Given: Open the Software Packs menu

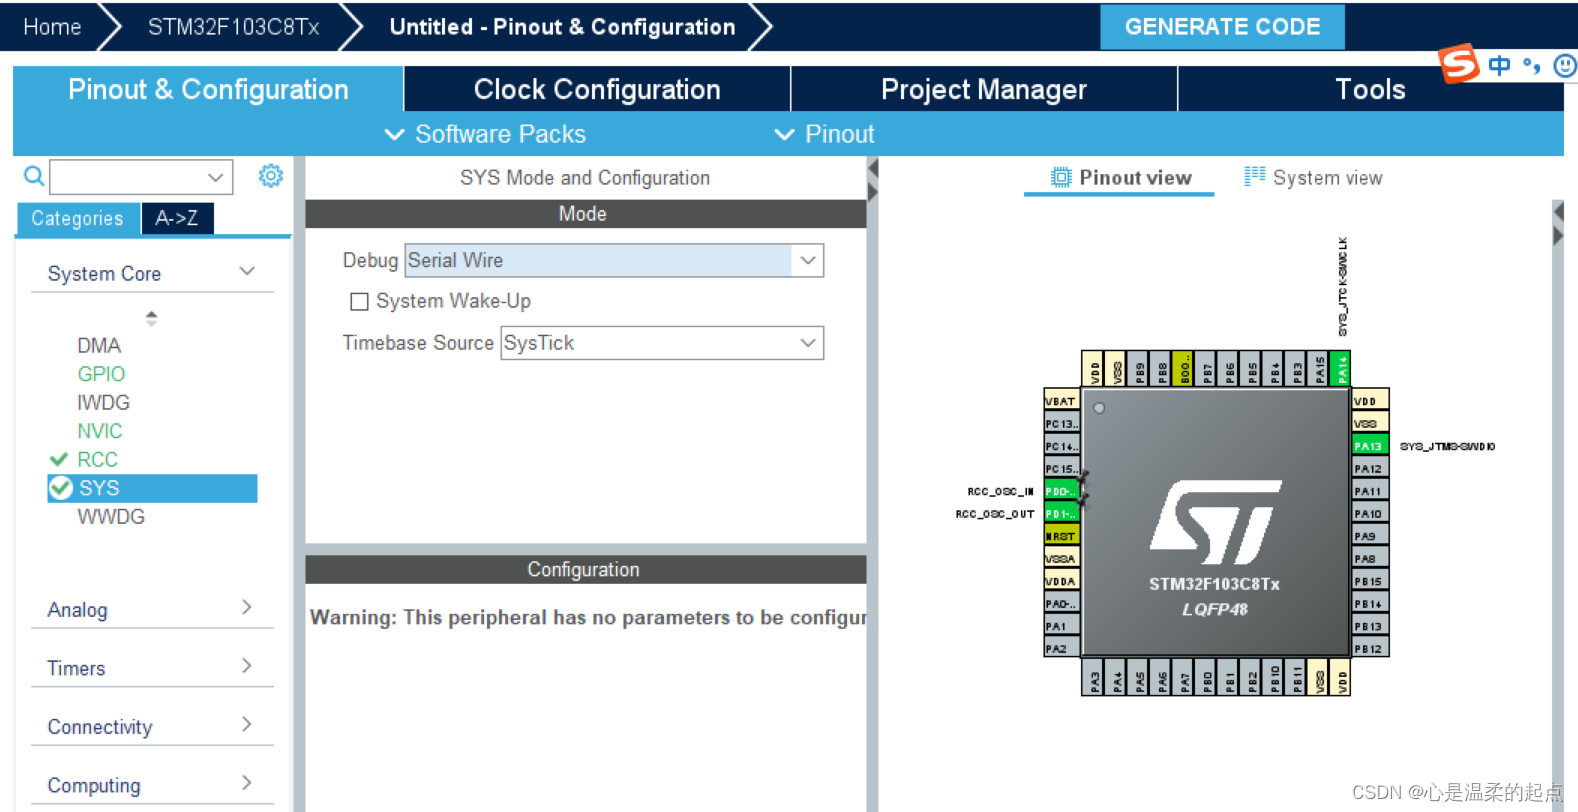Looking at the screenshot, I should click(486, 134).
